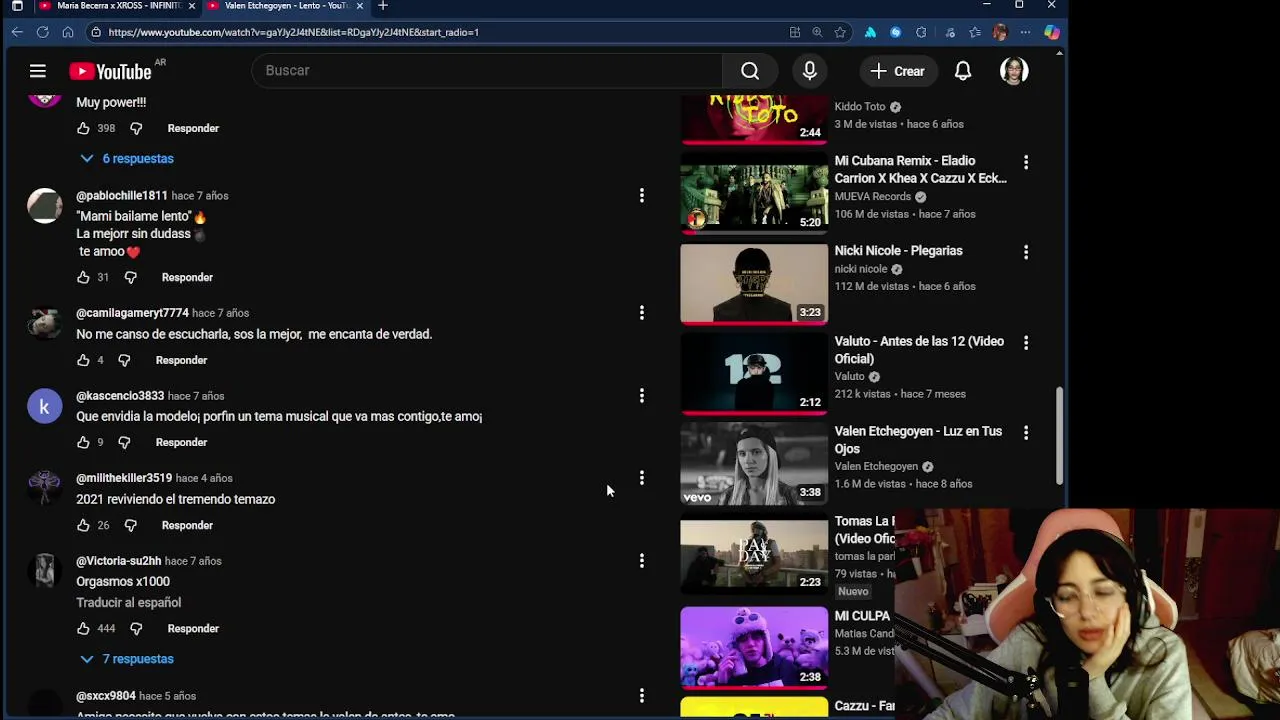Open more options for Nicki Nicole Plegarias
Image resolution: width=1280 pixels, height=720 pixels.
pyautogui.click(x=1025, y=252)
